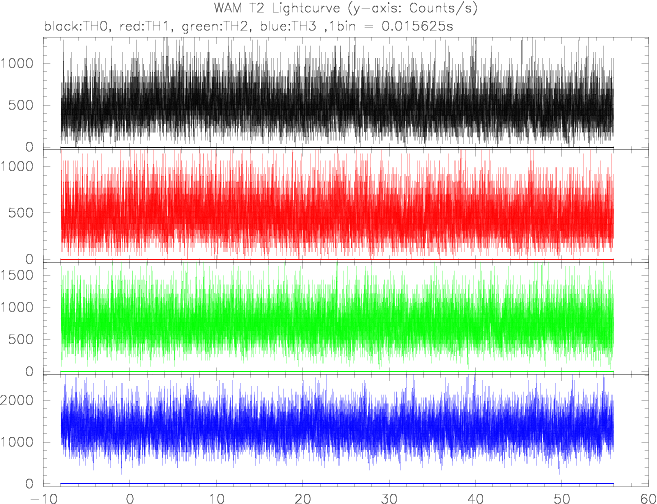
Task: Click the "500" y-axis label of the black TH0 panel
Action: point(23,105)
